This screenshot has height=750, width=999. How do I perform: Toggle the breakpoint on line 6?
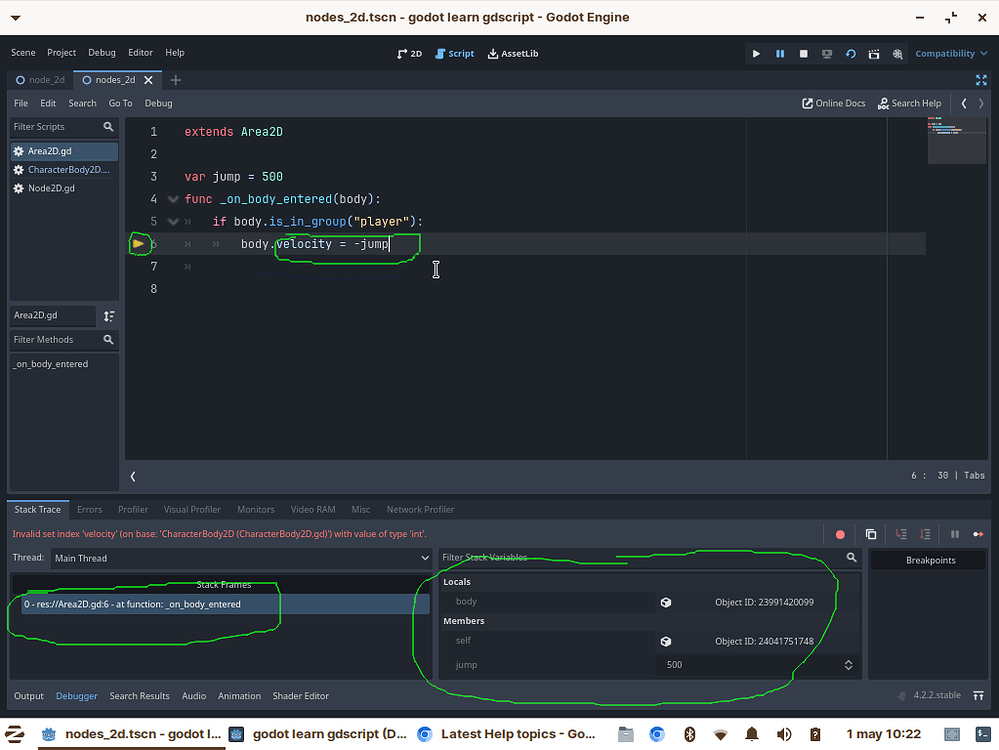tap(139, 243)
